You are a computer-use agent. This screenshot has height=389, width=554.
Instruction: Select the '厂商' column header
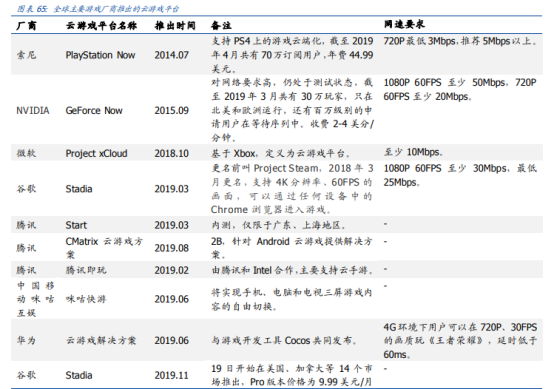26,25
